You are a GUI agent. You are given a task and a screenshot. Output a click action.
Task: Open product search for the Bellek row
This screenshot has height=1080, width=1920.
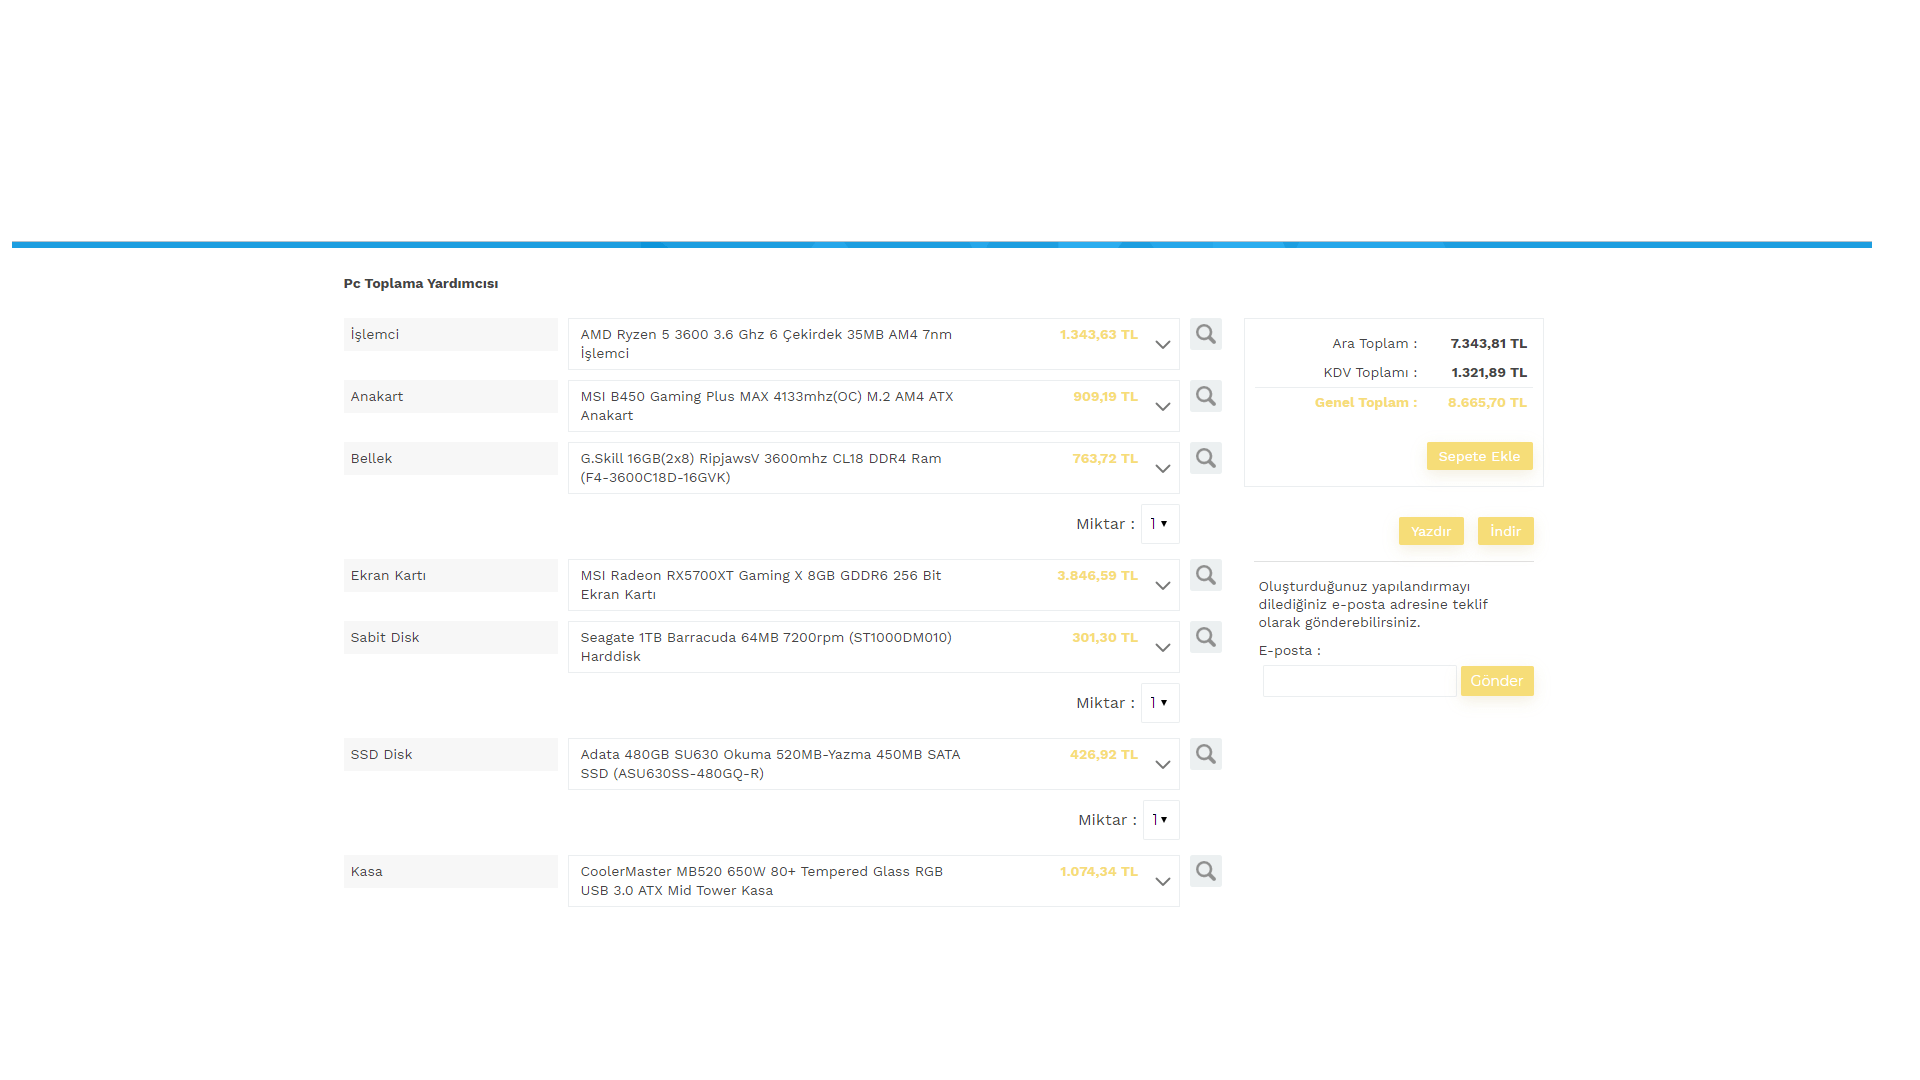[1205, 458]
